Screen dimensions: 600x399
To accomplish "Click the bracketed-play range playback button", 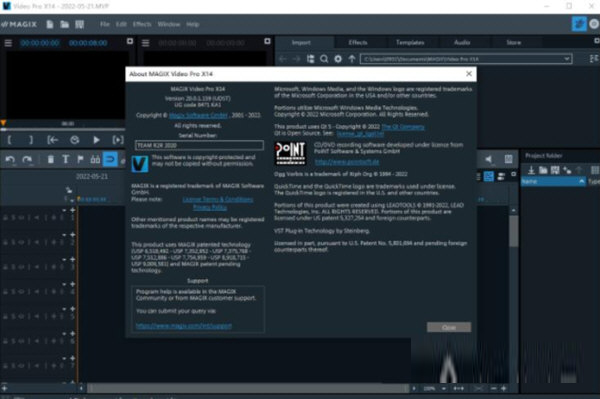I will click(x=118, y=140).
